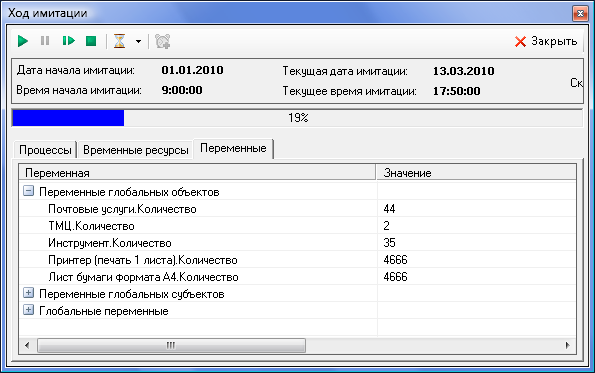The height and width of the screenshot is (373, 595).
Task: Click value 2 for ТМЦ
Action: point(386,226)
